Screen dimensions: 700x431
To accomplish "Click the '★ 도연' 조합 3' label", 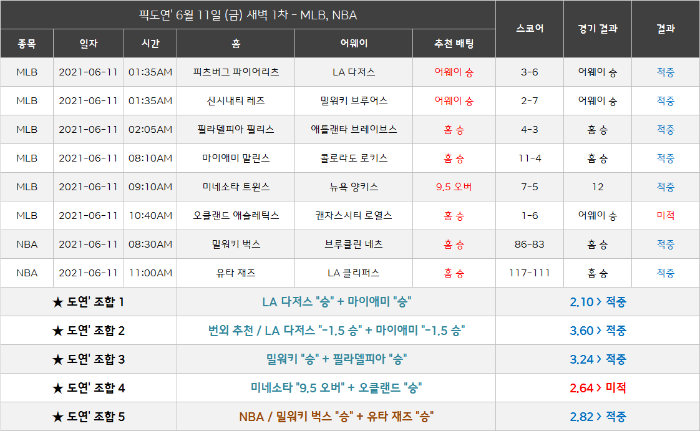I will pyautogui.click(x=88, y=360).
